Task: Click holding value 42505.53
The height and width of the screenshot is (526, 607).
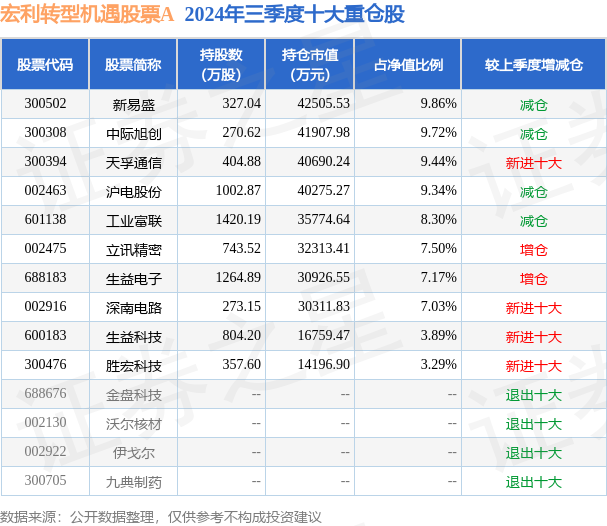Action: point(324,104)
